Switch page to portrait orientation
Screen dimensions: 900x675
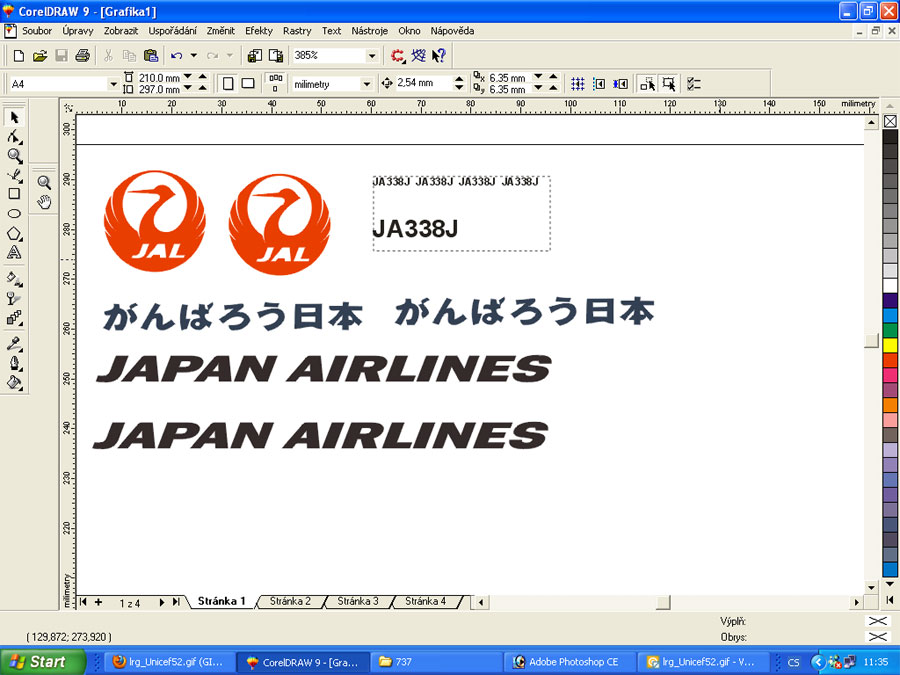coord(227,84)
